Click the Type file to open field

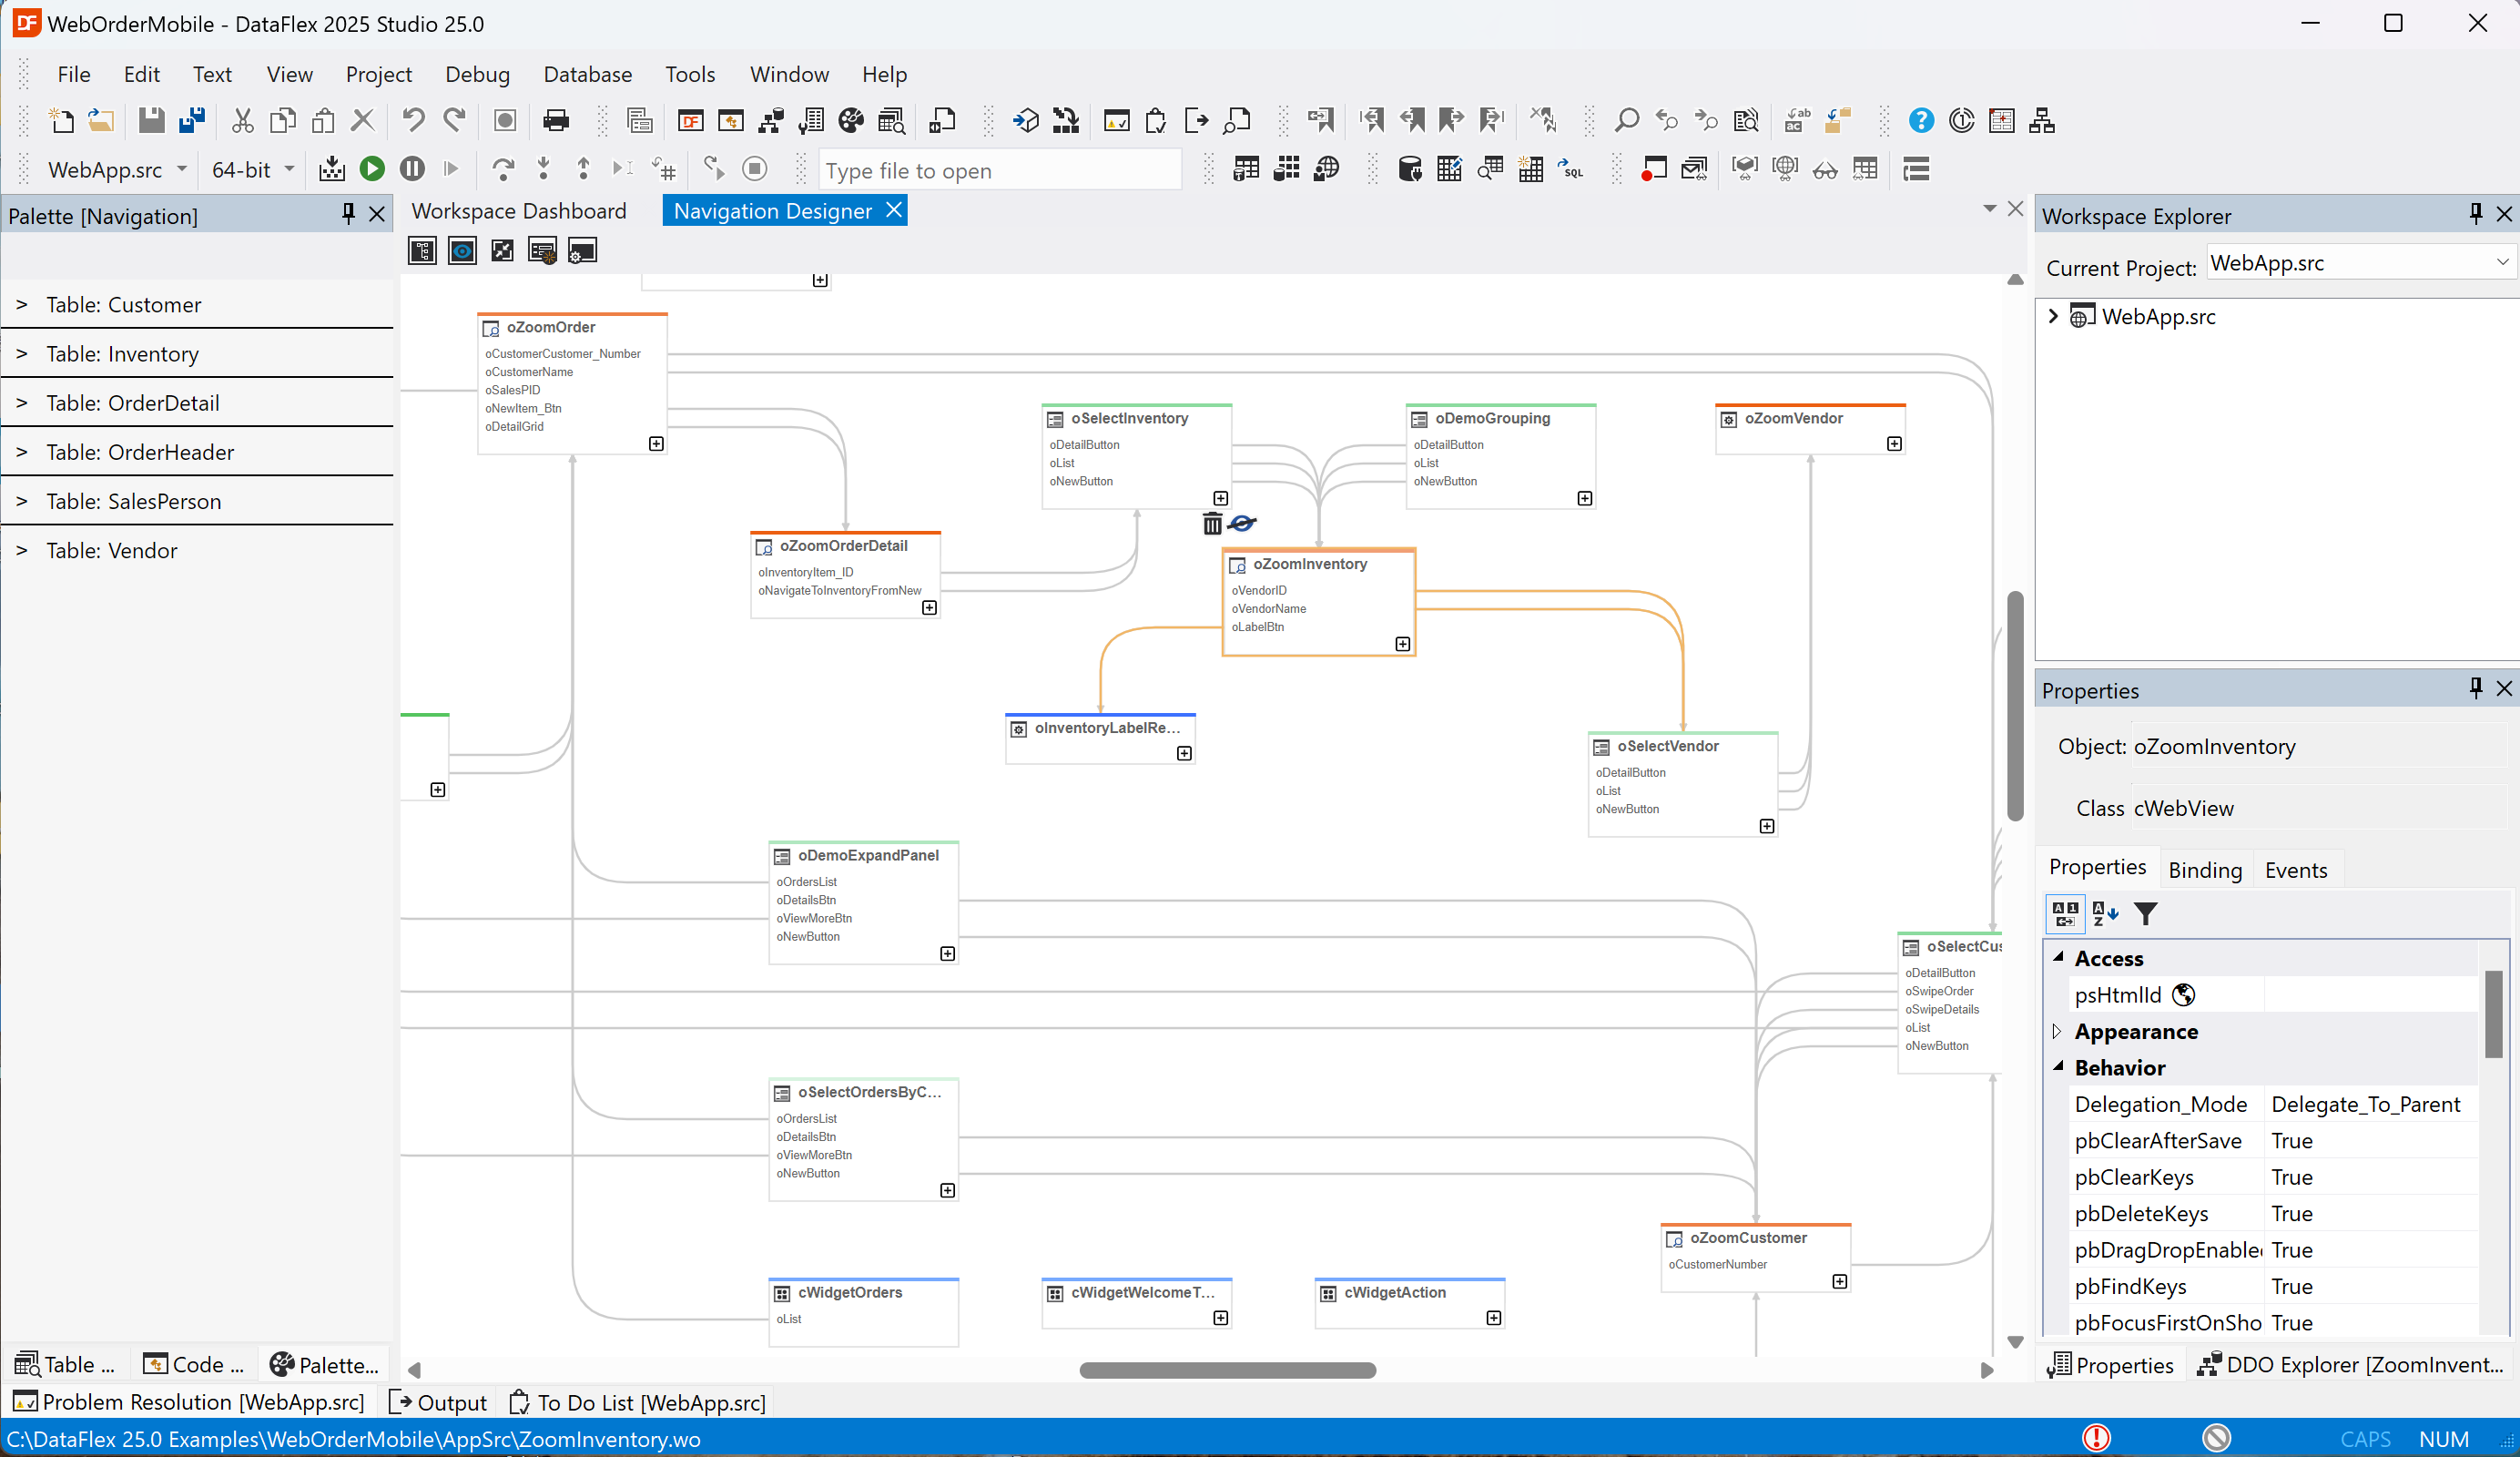pos(1000,170)
